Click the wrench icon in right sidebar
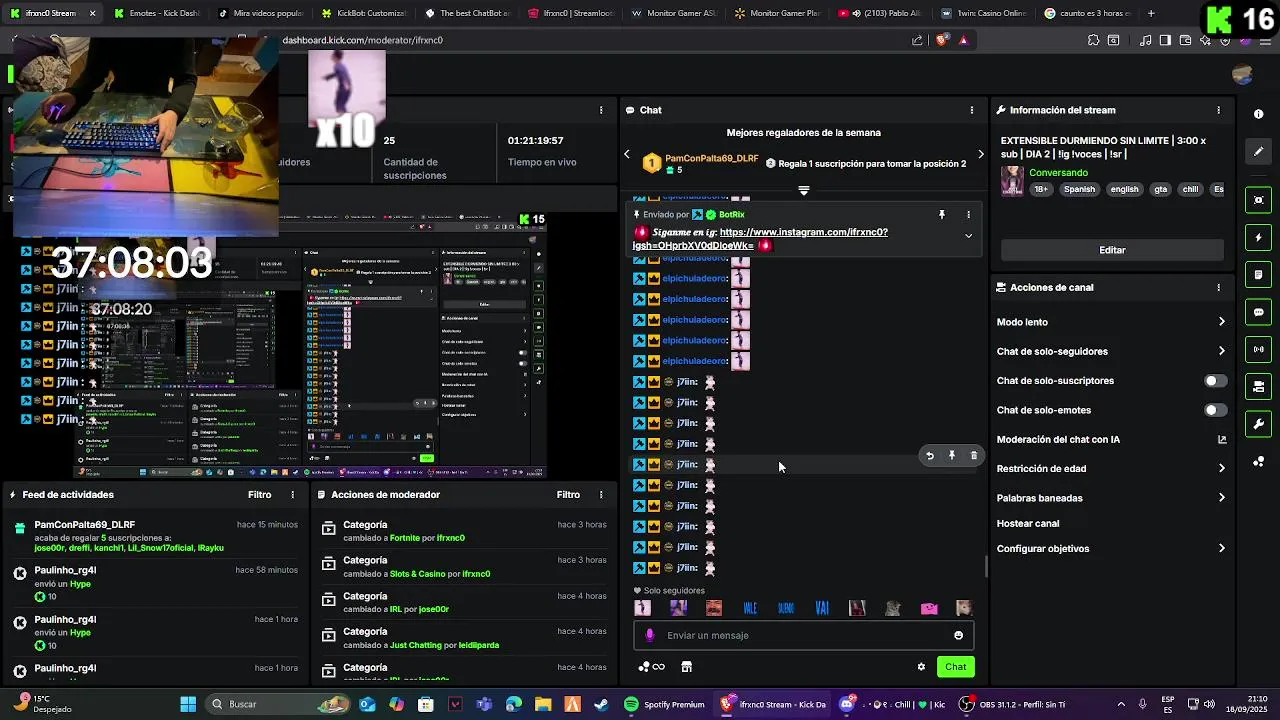1280x720 pixels. [1259, 424]
